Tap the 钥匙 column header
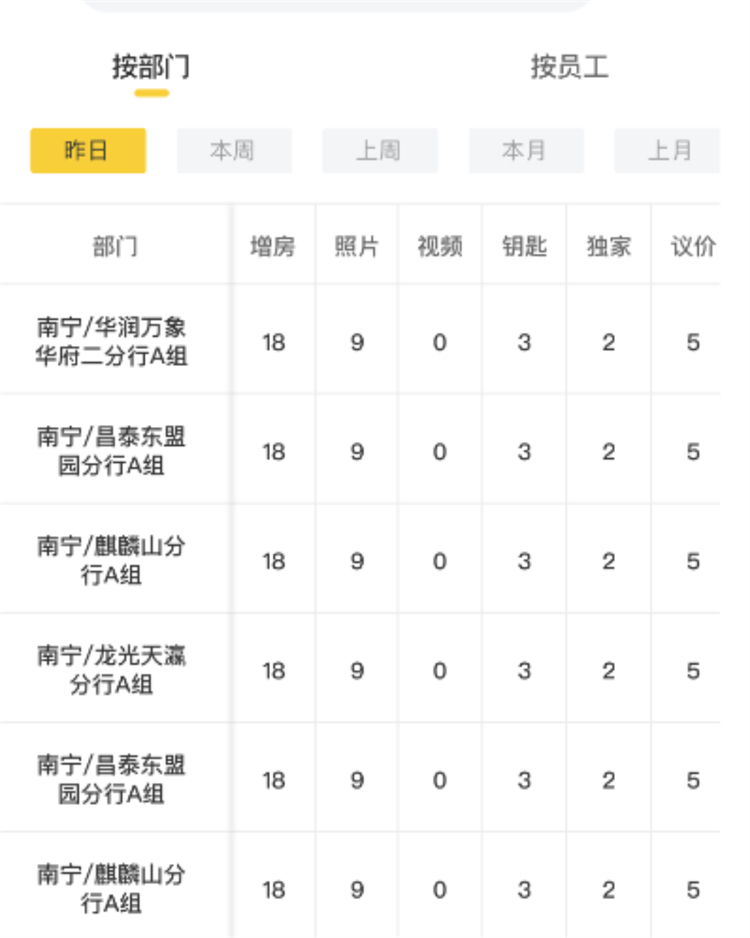This screenshot has width=750, height=938. click(x=524, y=246)
